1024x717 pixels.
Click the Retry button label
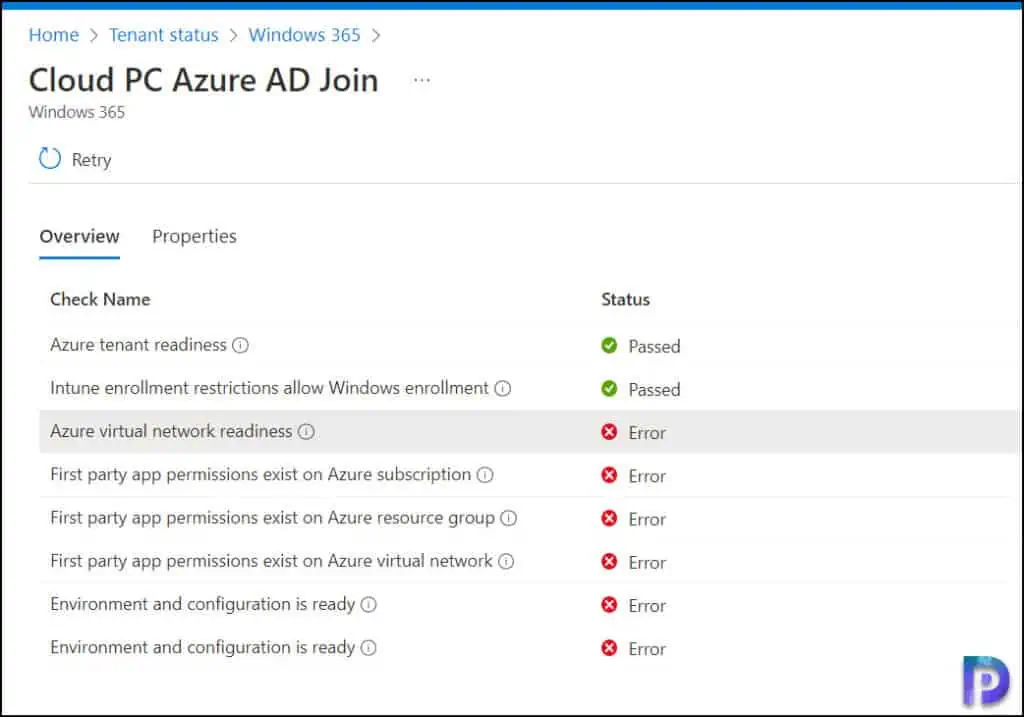pos(91,160)
